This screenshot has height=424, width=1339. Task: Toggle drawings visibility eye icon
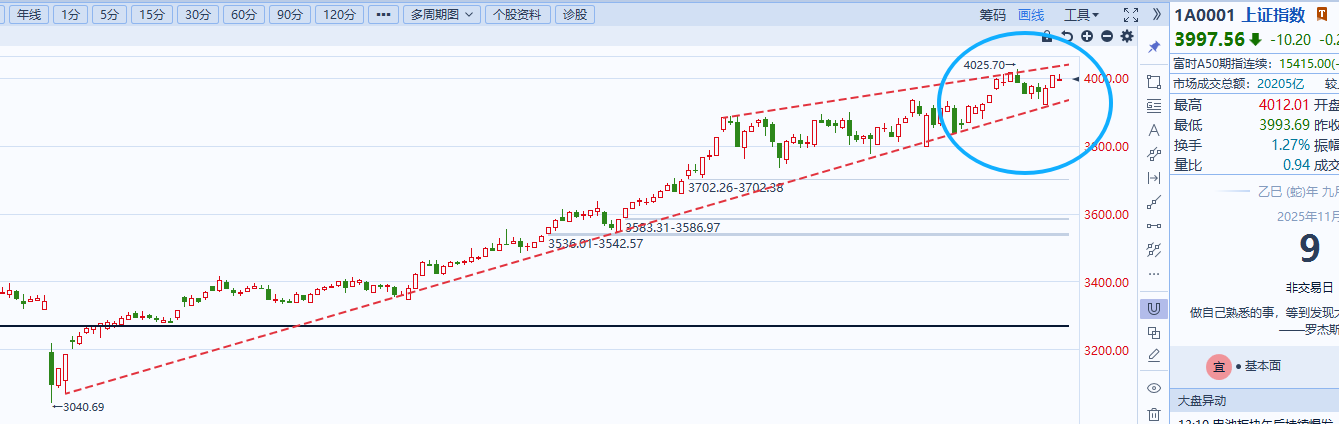pos(1154,388)
